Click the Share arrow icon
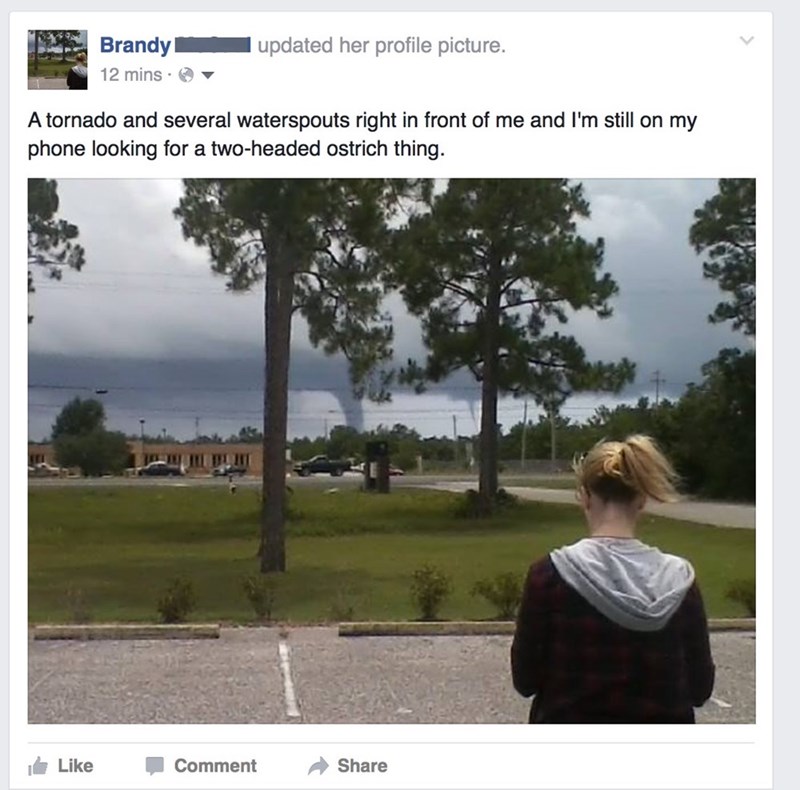Viewport: 800px width, 790px height. coord(318,766)
